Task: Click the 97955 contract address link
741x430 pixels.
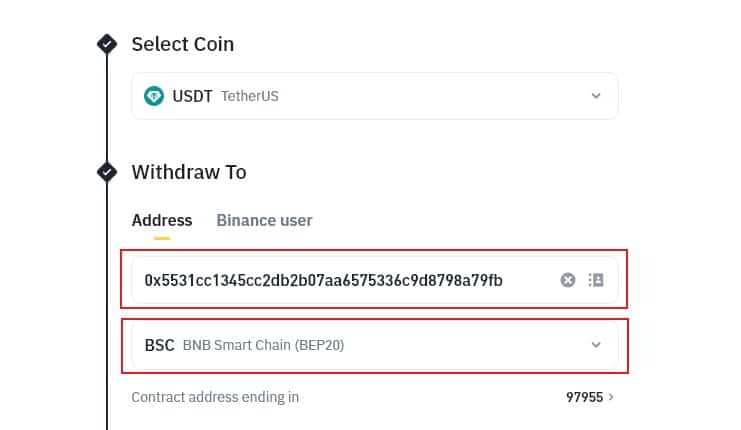Action: pyautogui.click(x=584, y=397)
